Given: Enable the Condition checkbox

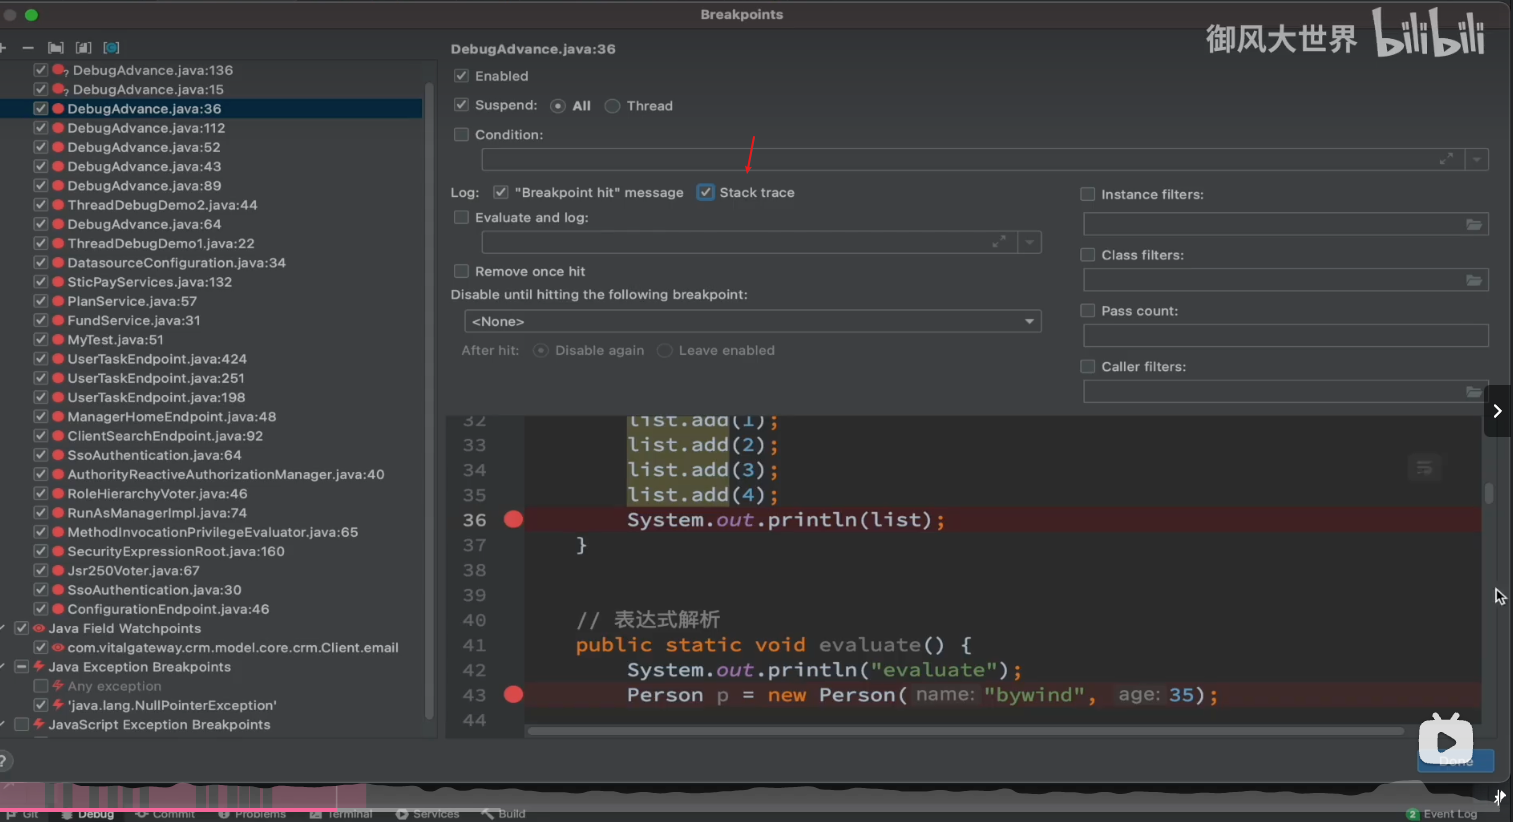Looking at the screenshot, I should pos(461,134).
